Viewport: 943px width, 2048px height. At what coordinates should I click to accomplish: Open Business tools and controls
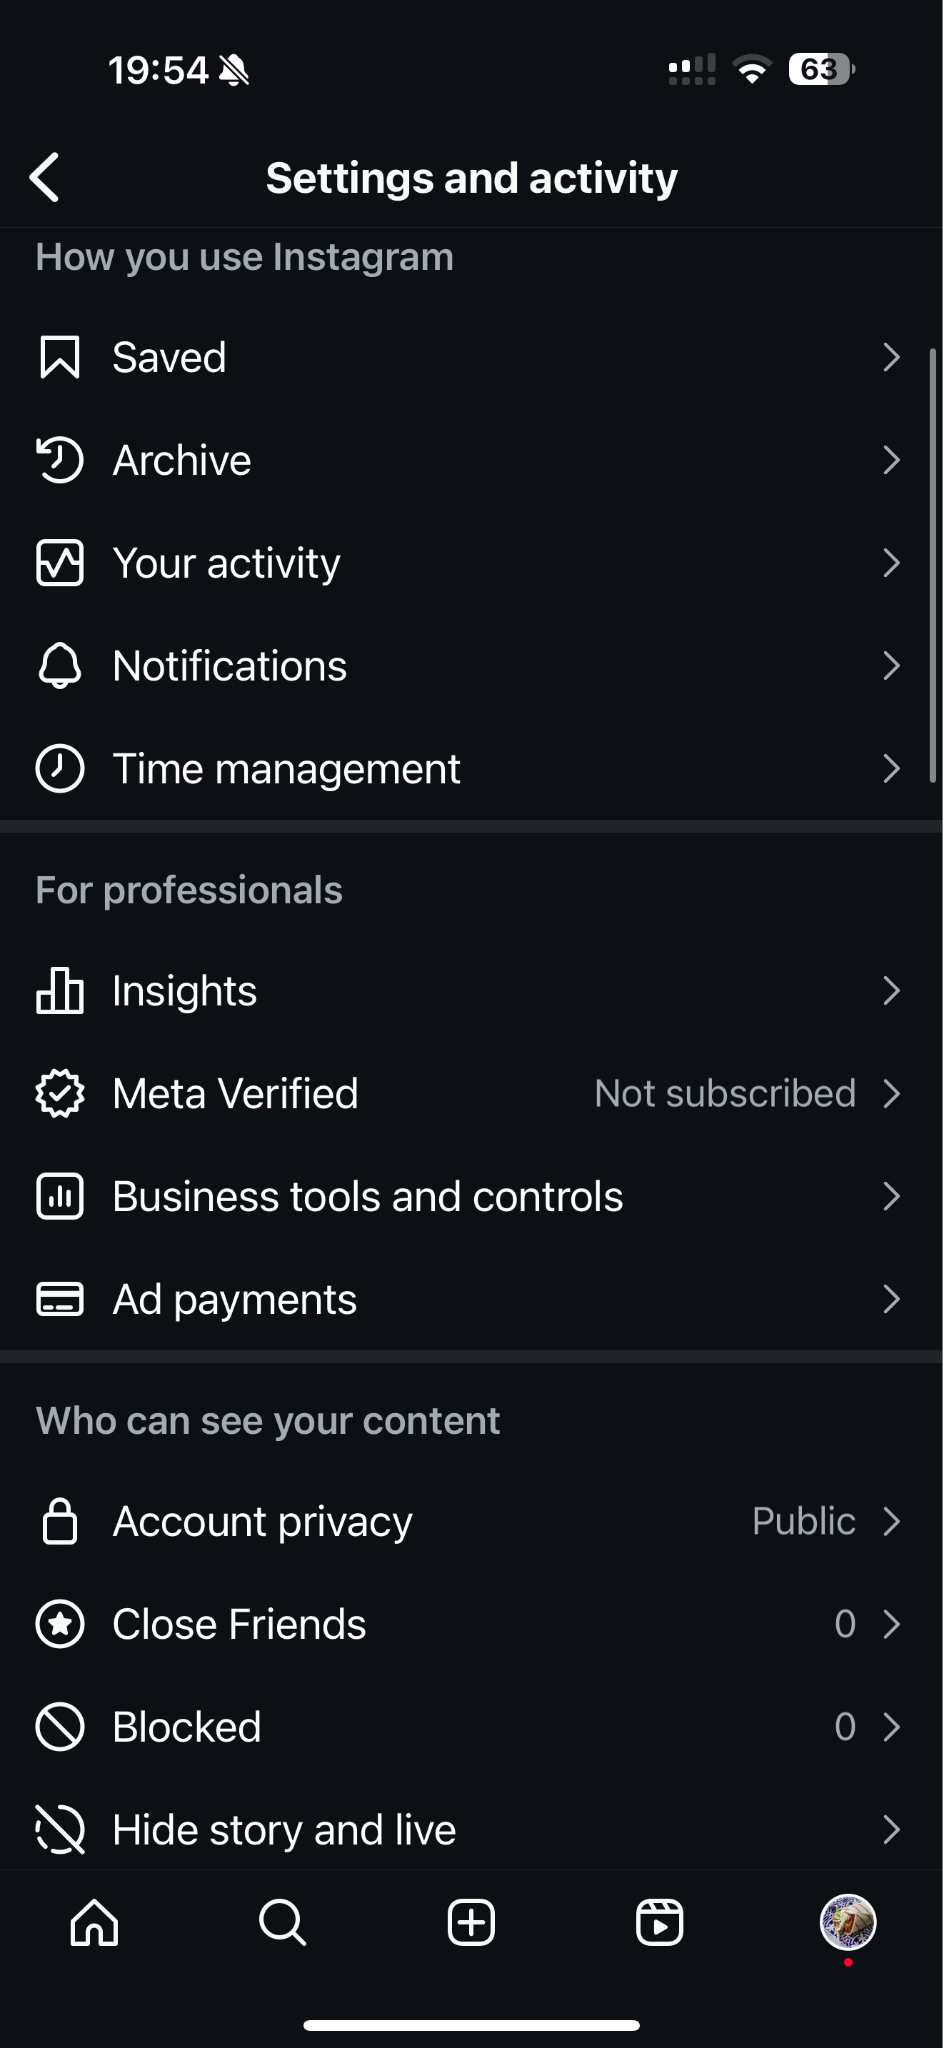(368, 1197)
